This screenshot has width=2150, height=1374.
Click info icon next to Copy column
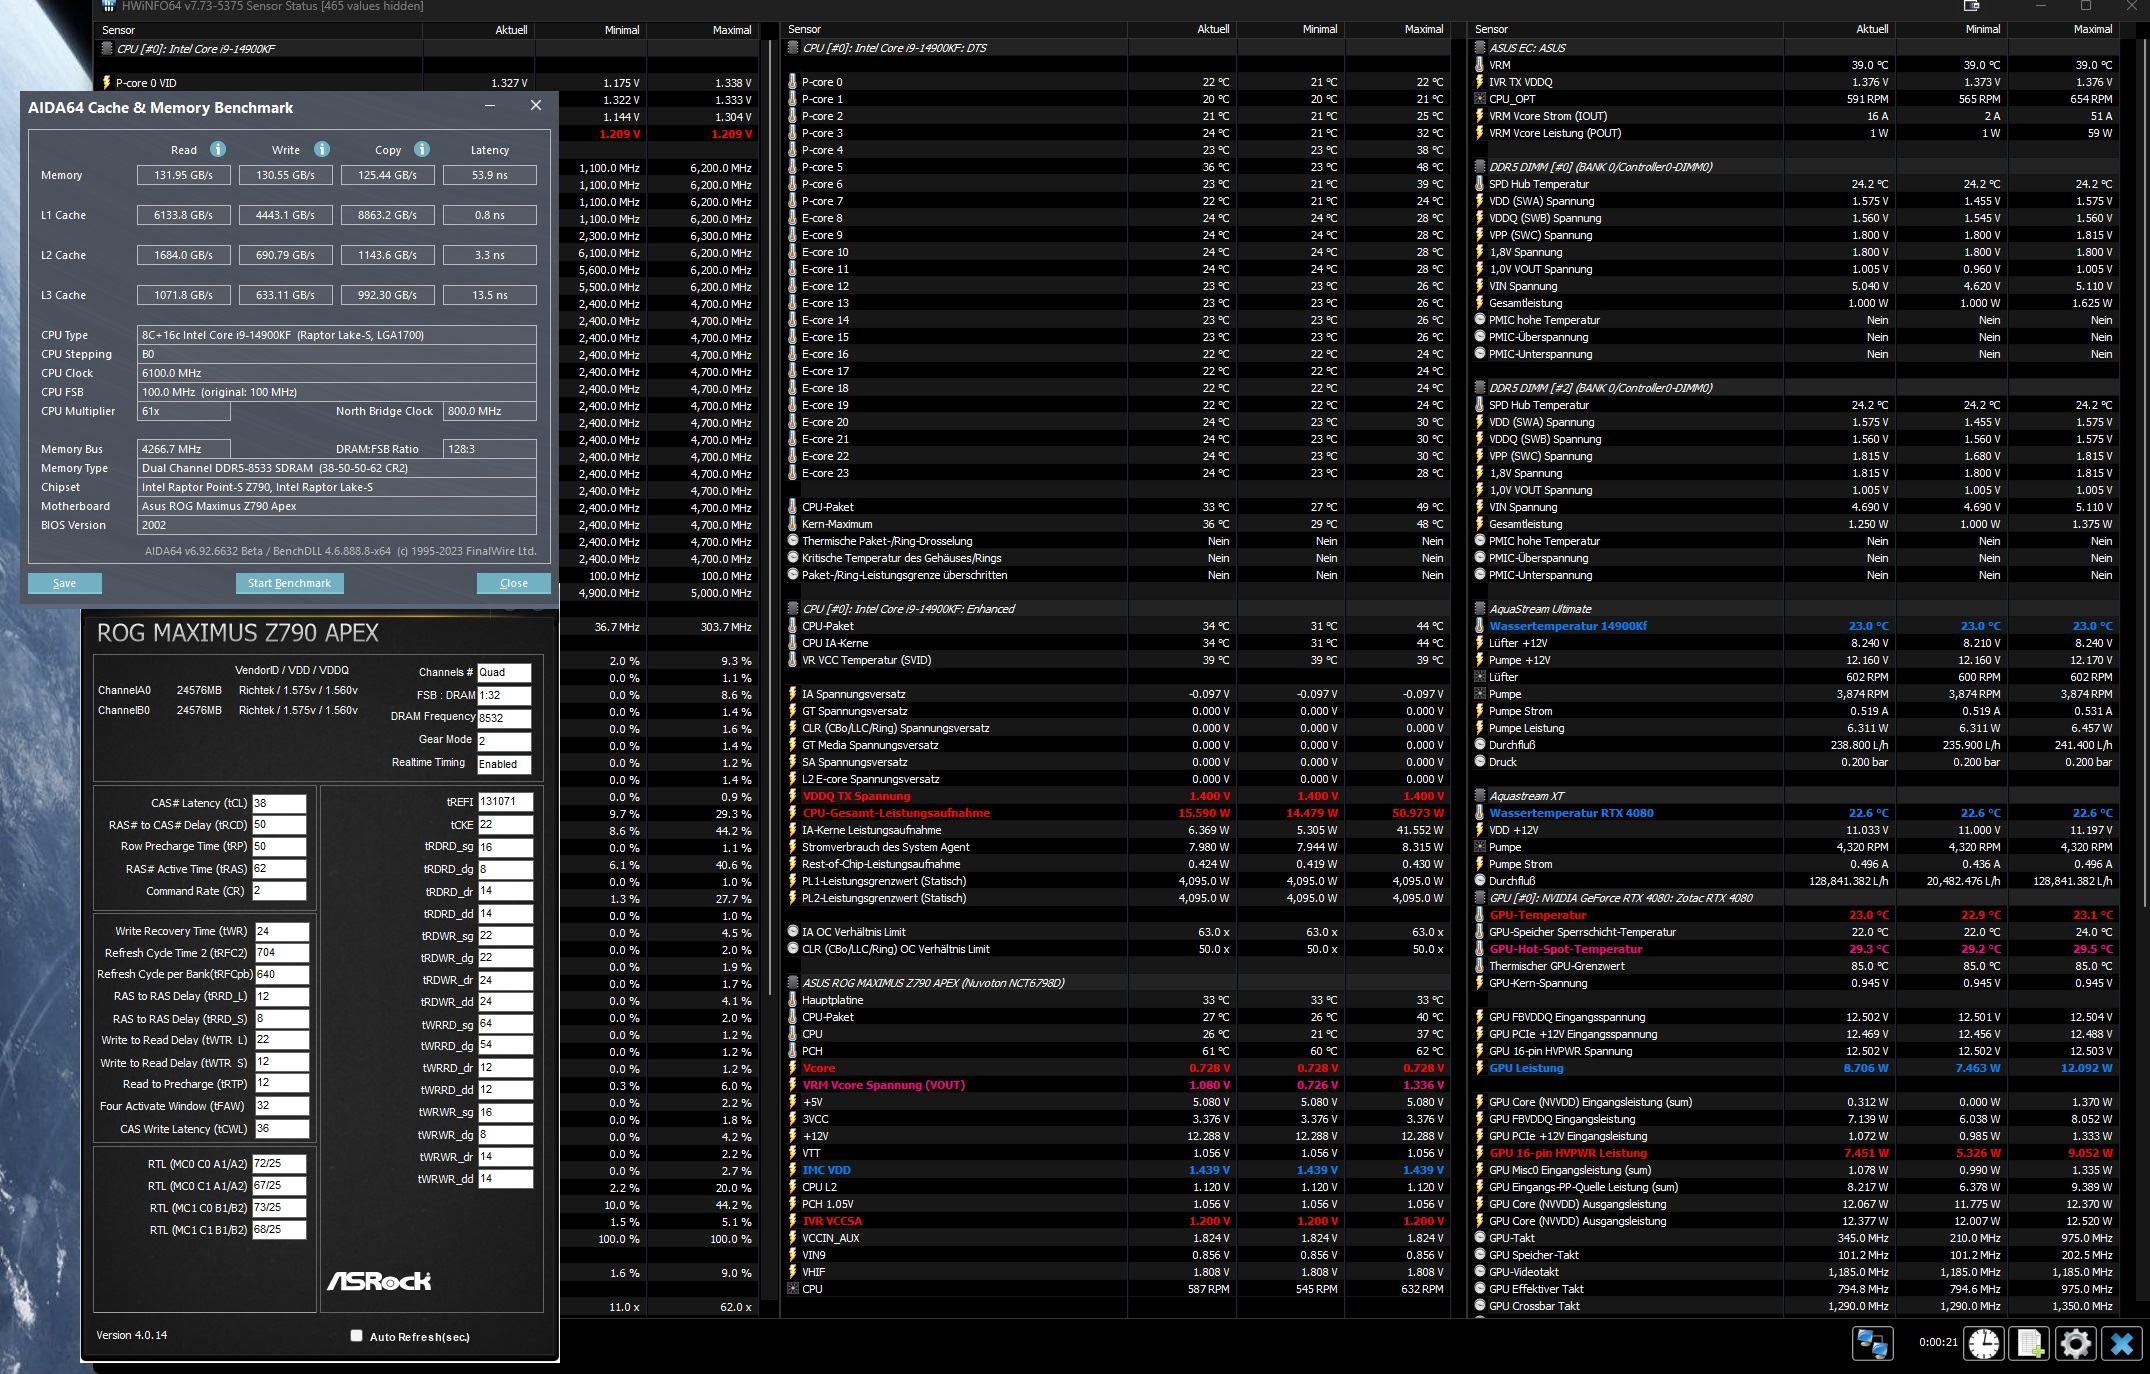[422, 149]
